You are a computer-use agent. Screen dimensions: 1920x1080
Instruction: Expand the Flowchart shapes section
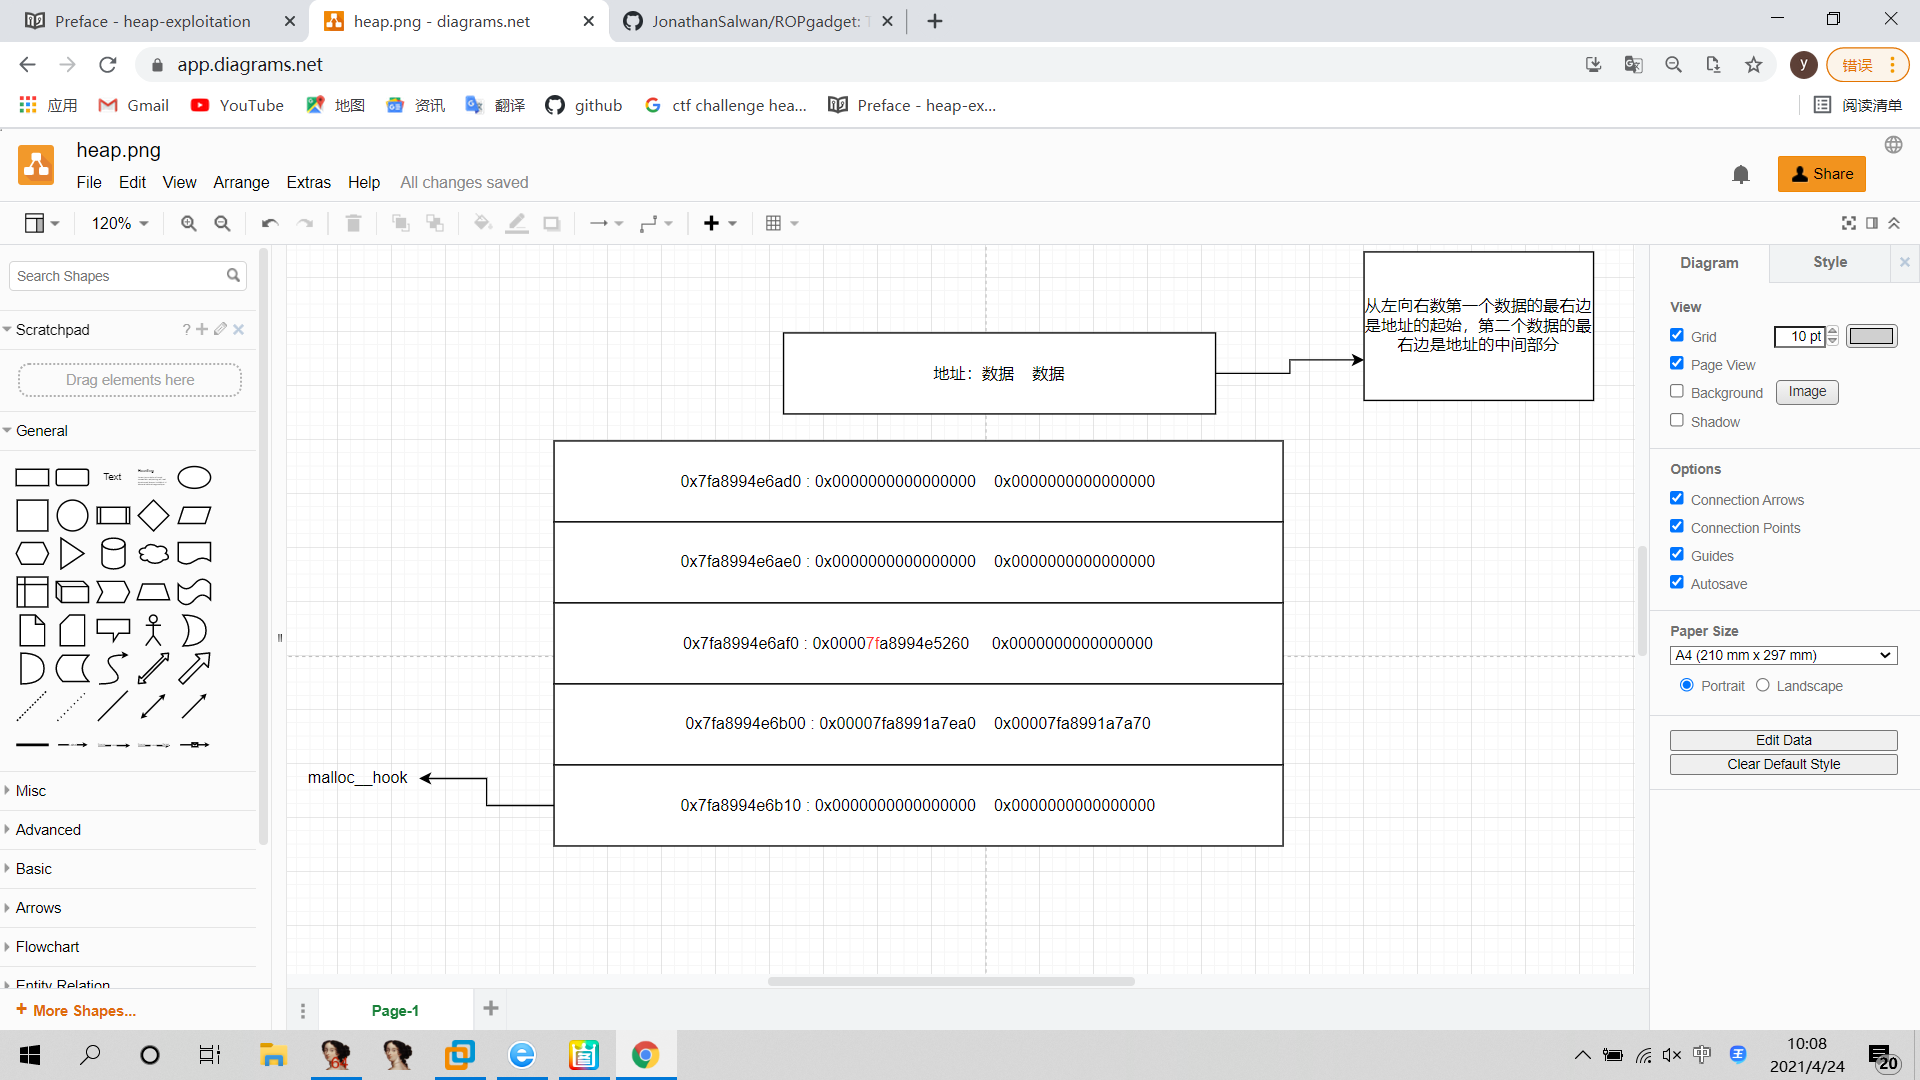(x=47, y=947)
